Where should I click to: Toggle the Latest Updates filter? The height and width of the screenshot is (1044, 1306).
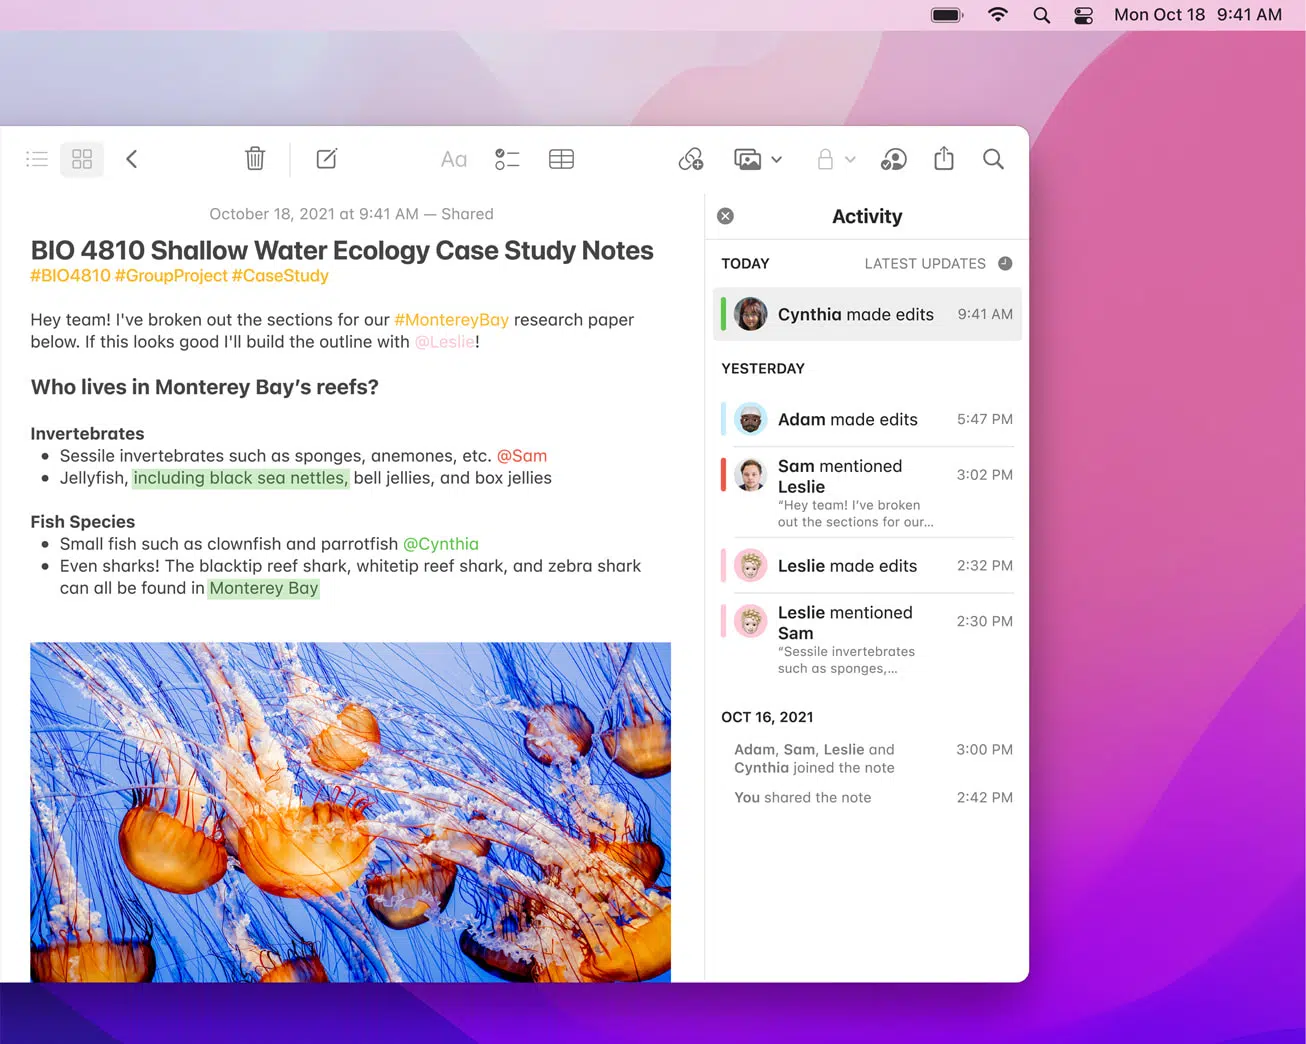pos(1005,264)
